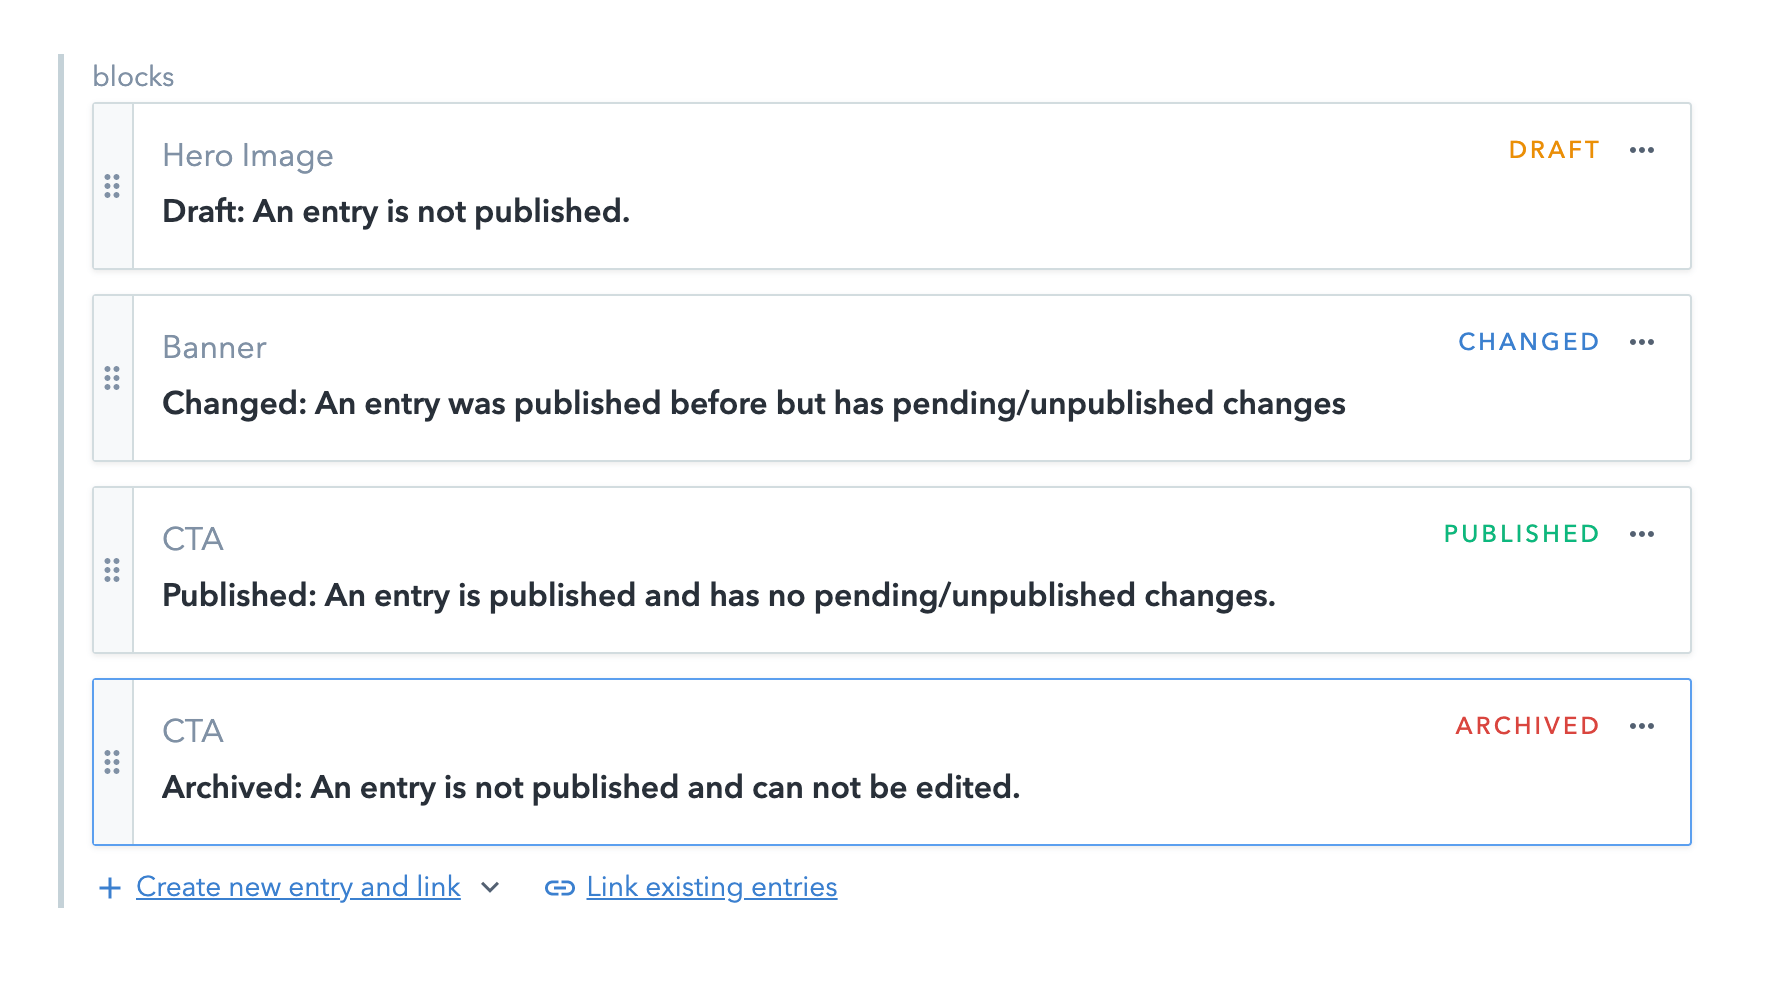Expand the create new entry dropdown arrow

click(x=490, y=887)
